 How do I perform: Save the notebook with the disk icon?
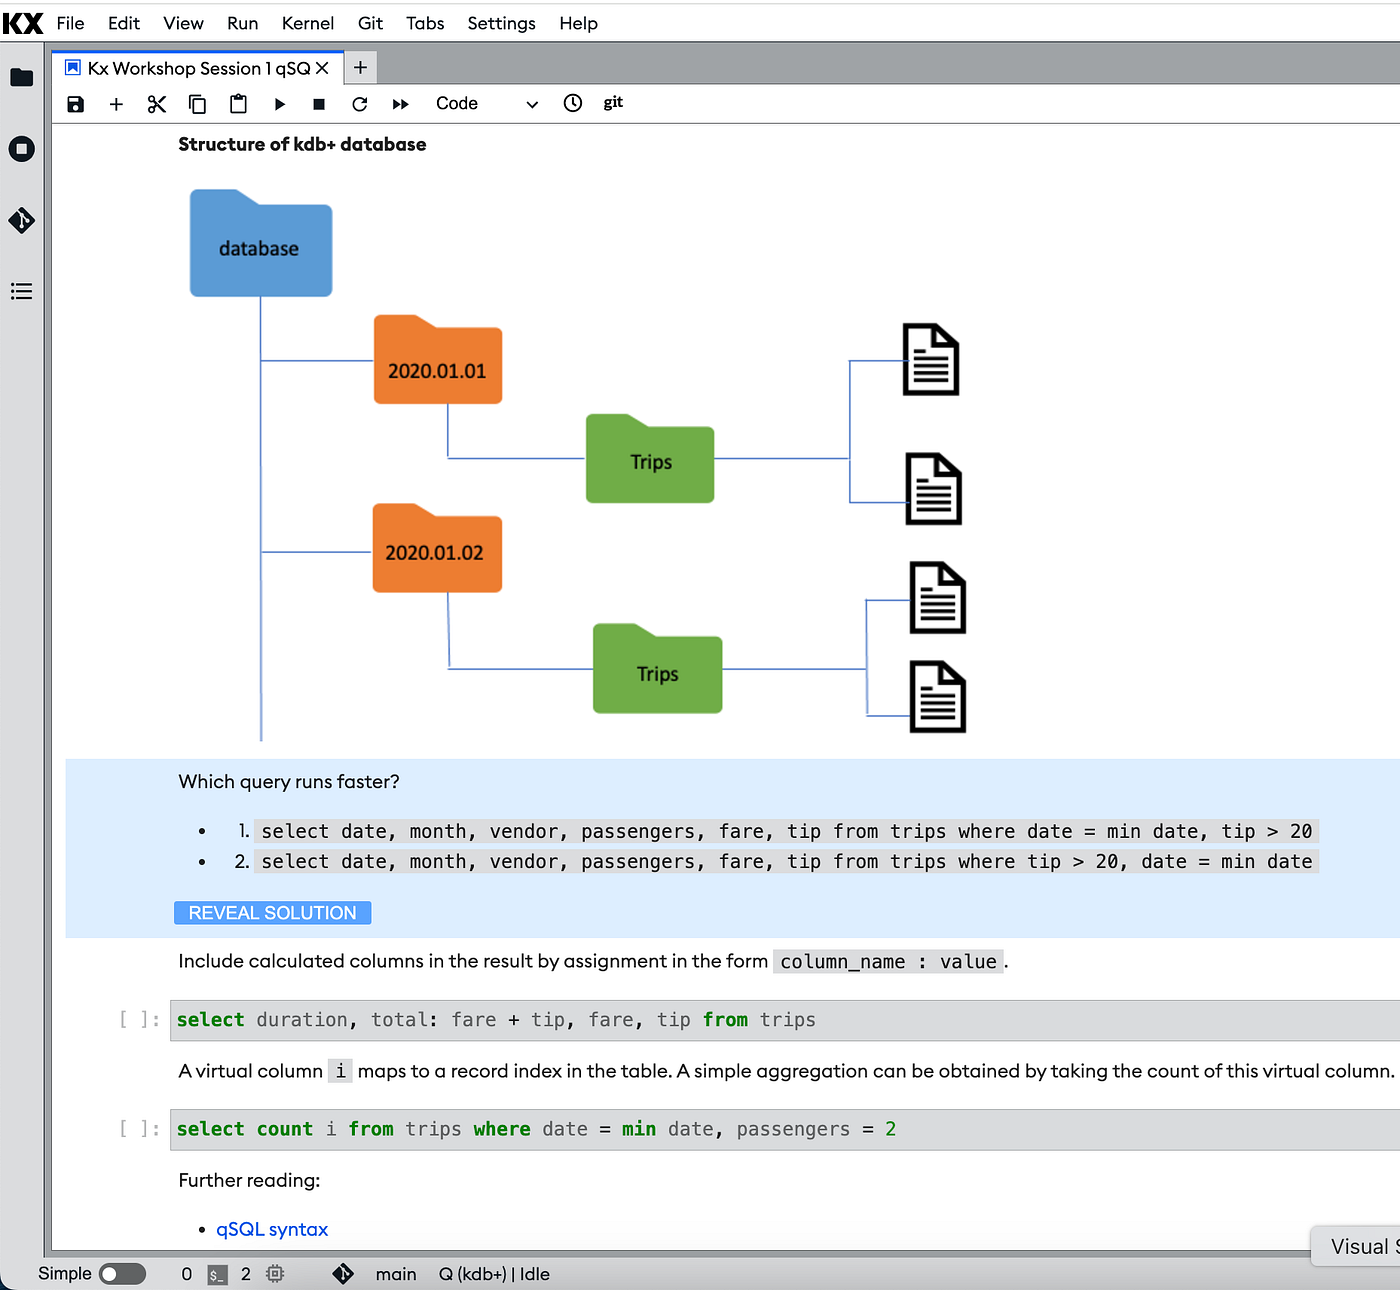coord(76,104)
